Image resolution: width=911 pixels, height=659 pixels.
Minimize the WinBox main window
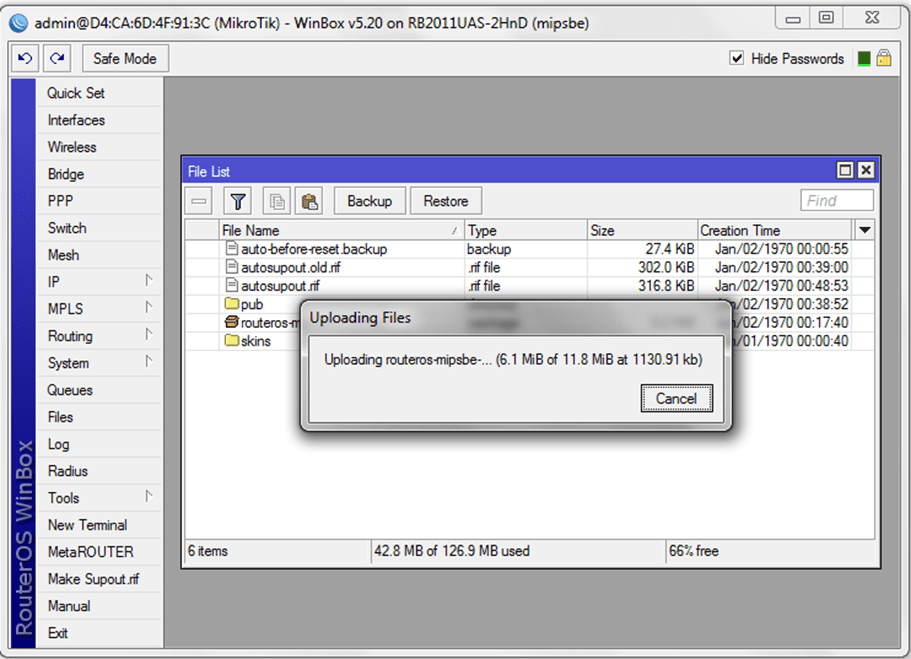point(792,19)
